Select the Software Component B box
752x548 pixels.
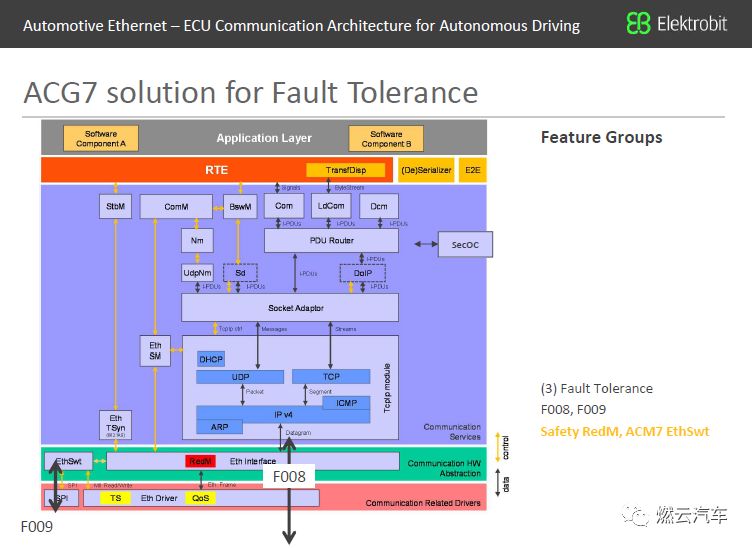(x=386, y=139)
